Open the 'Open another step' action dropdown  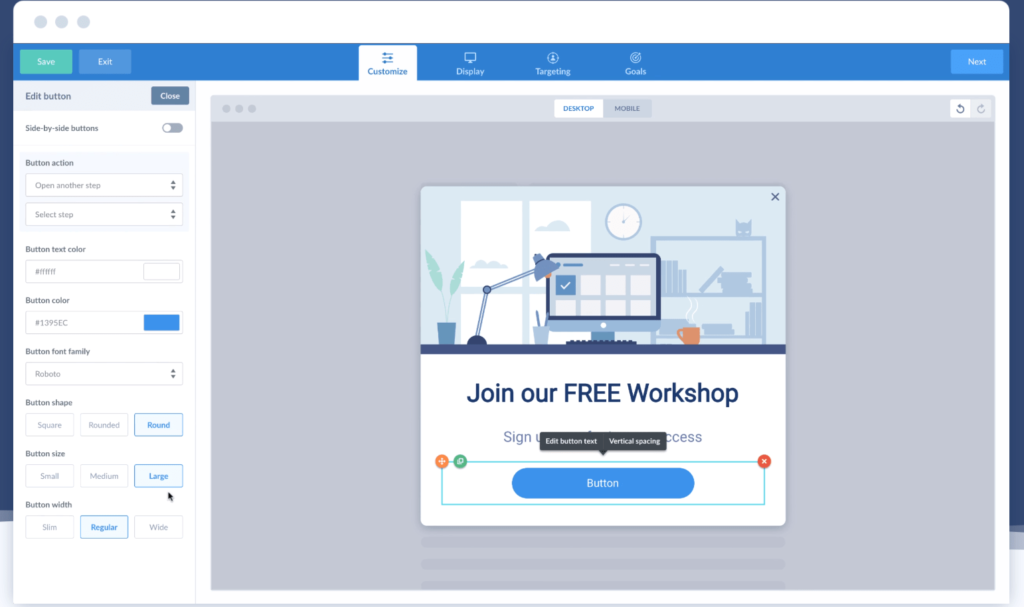coord(104,185)
